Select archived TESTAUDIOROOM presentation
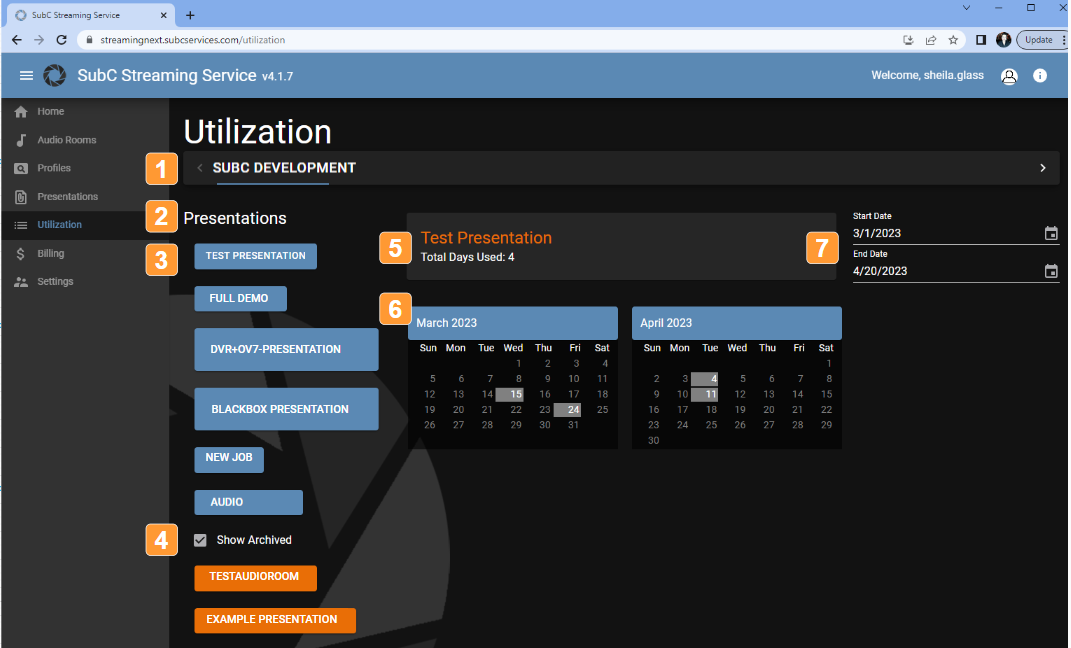This screenshot has width=1071, height=648. click(x=255, y=578)
